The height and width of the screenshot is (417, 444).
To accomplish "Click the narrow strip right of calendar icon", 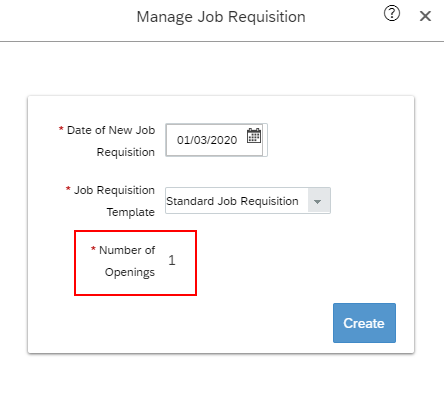I will click(x=265, y=140).
